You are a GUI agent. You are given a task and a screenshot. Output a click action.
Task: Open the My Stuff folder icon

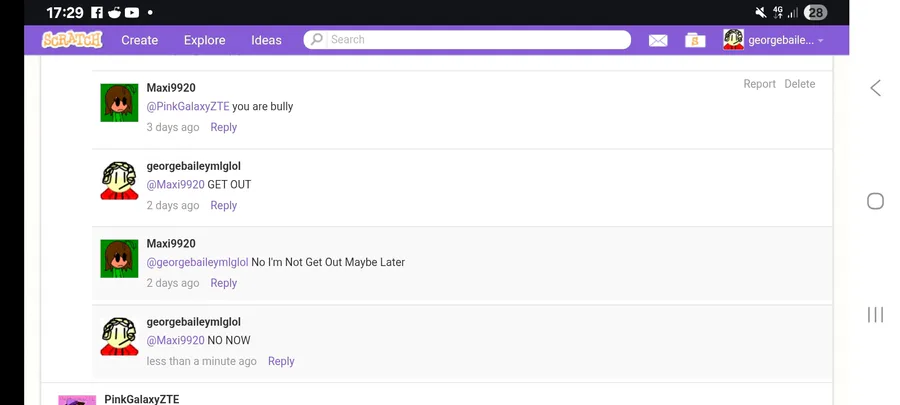(695, 40)
